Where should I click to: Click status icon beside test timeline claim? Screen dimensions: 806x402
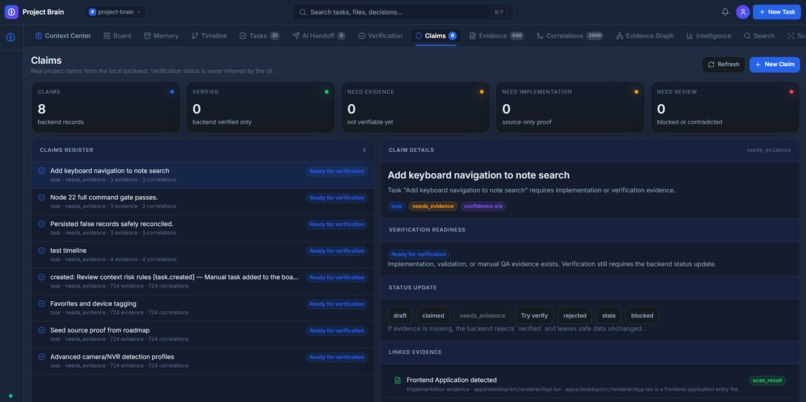coord(42,250)
